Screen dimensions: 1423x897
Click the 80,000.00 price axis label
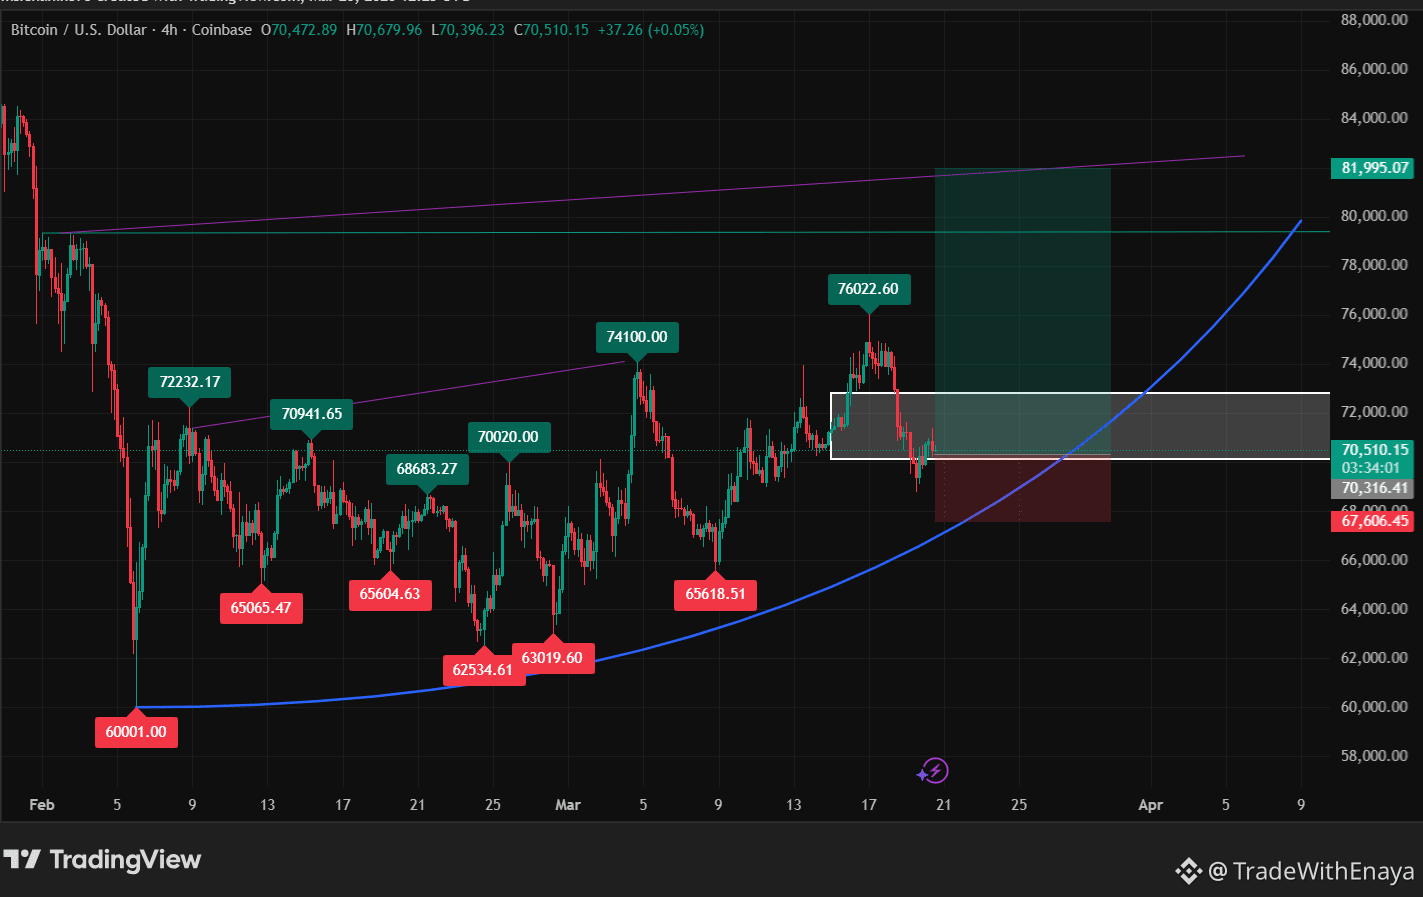pyautogui.click(x=1374, y=216)
